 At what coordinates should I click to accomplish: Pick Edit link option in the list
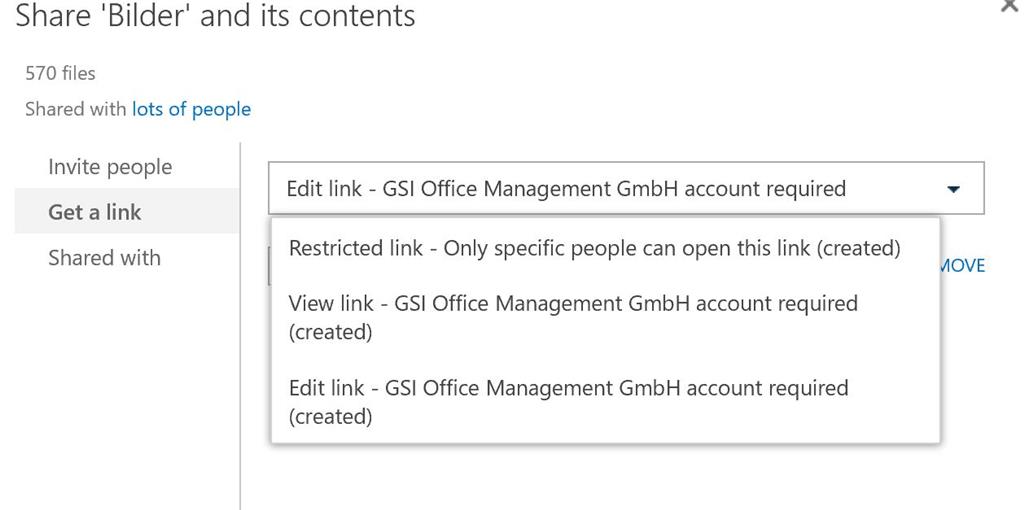[567, 388]
